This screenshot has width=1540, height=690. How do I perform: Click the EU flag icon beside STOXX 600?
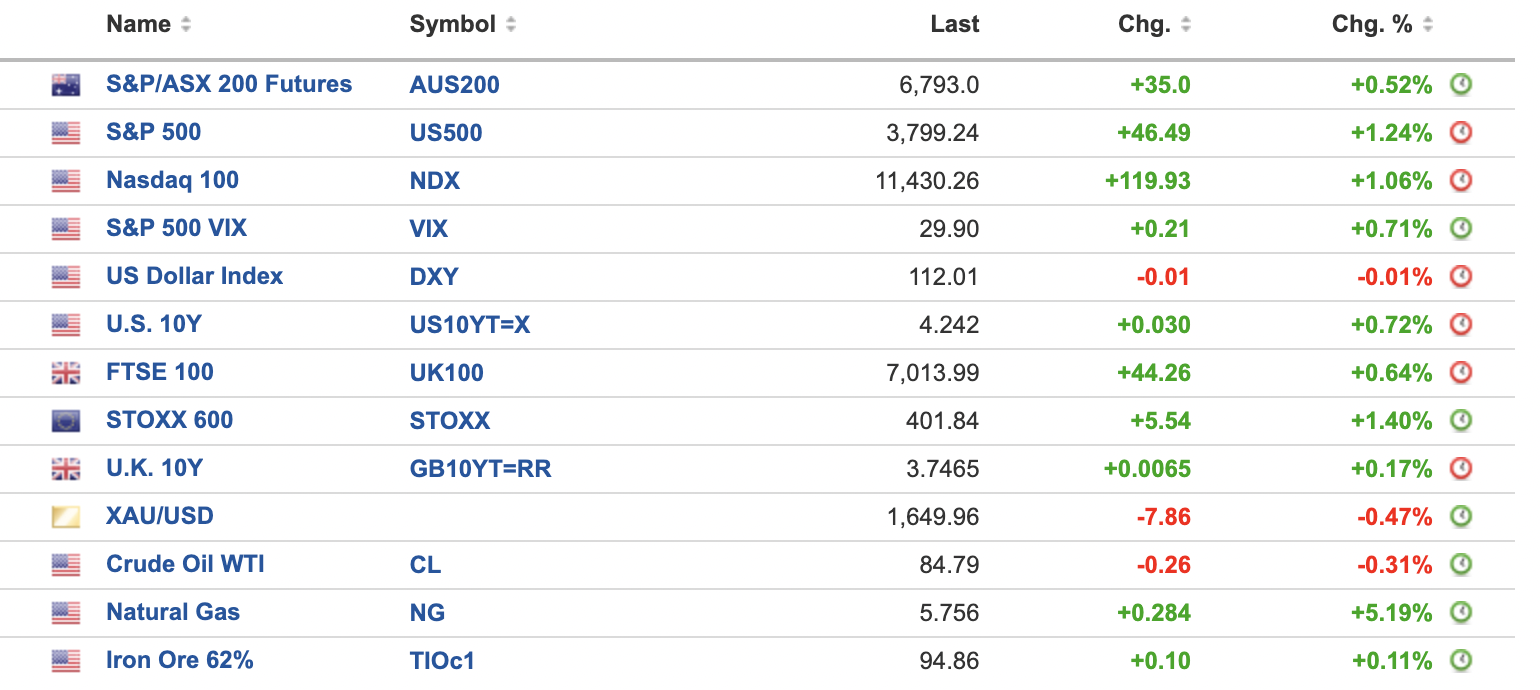click(66, 421)
